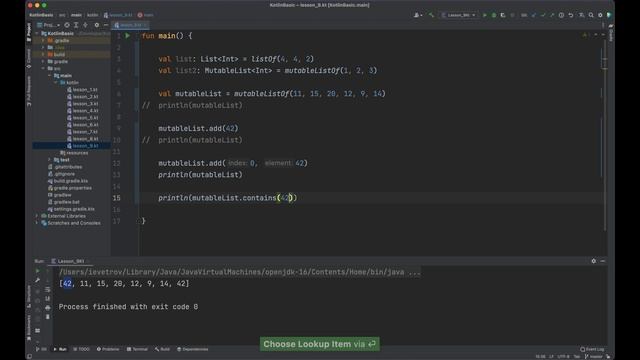Open Project panel options gear

(97, 25)
